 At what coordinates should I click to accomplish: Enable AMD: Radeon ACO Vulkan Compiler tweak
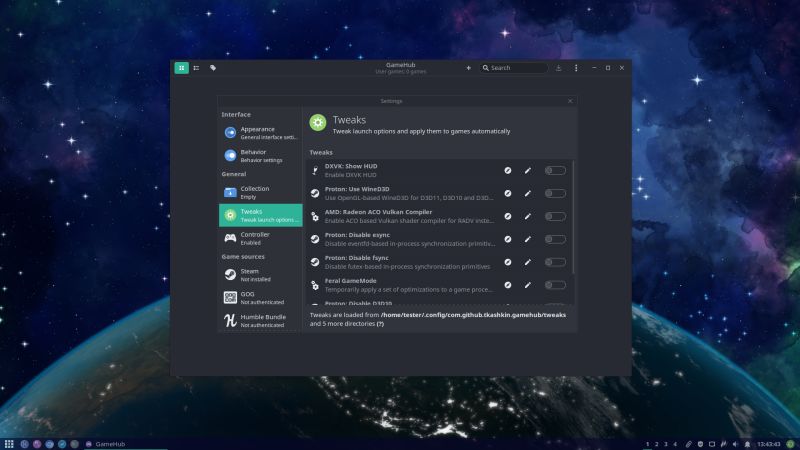coord(555,216)
